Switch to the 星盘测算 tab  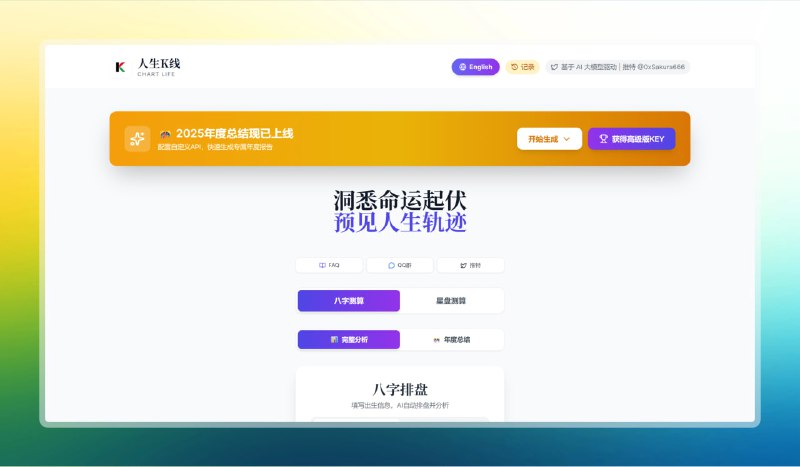coord(451,301)
